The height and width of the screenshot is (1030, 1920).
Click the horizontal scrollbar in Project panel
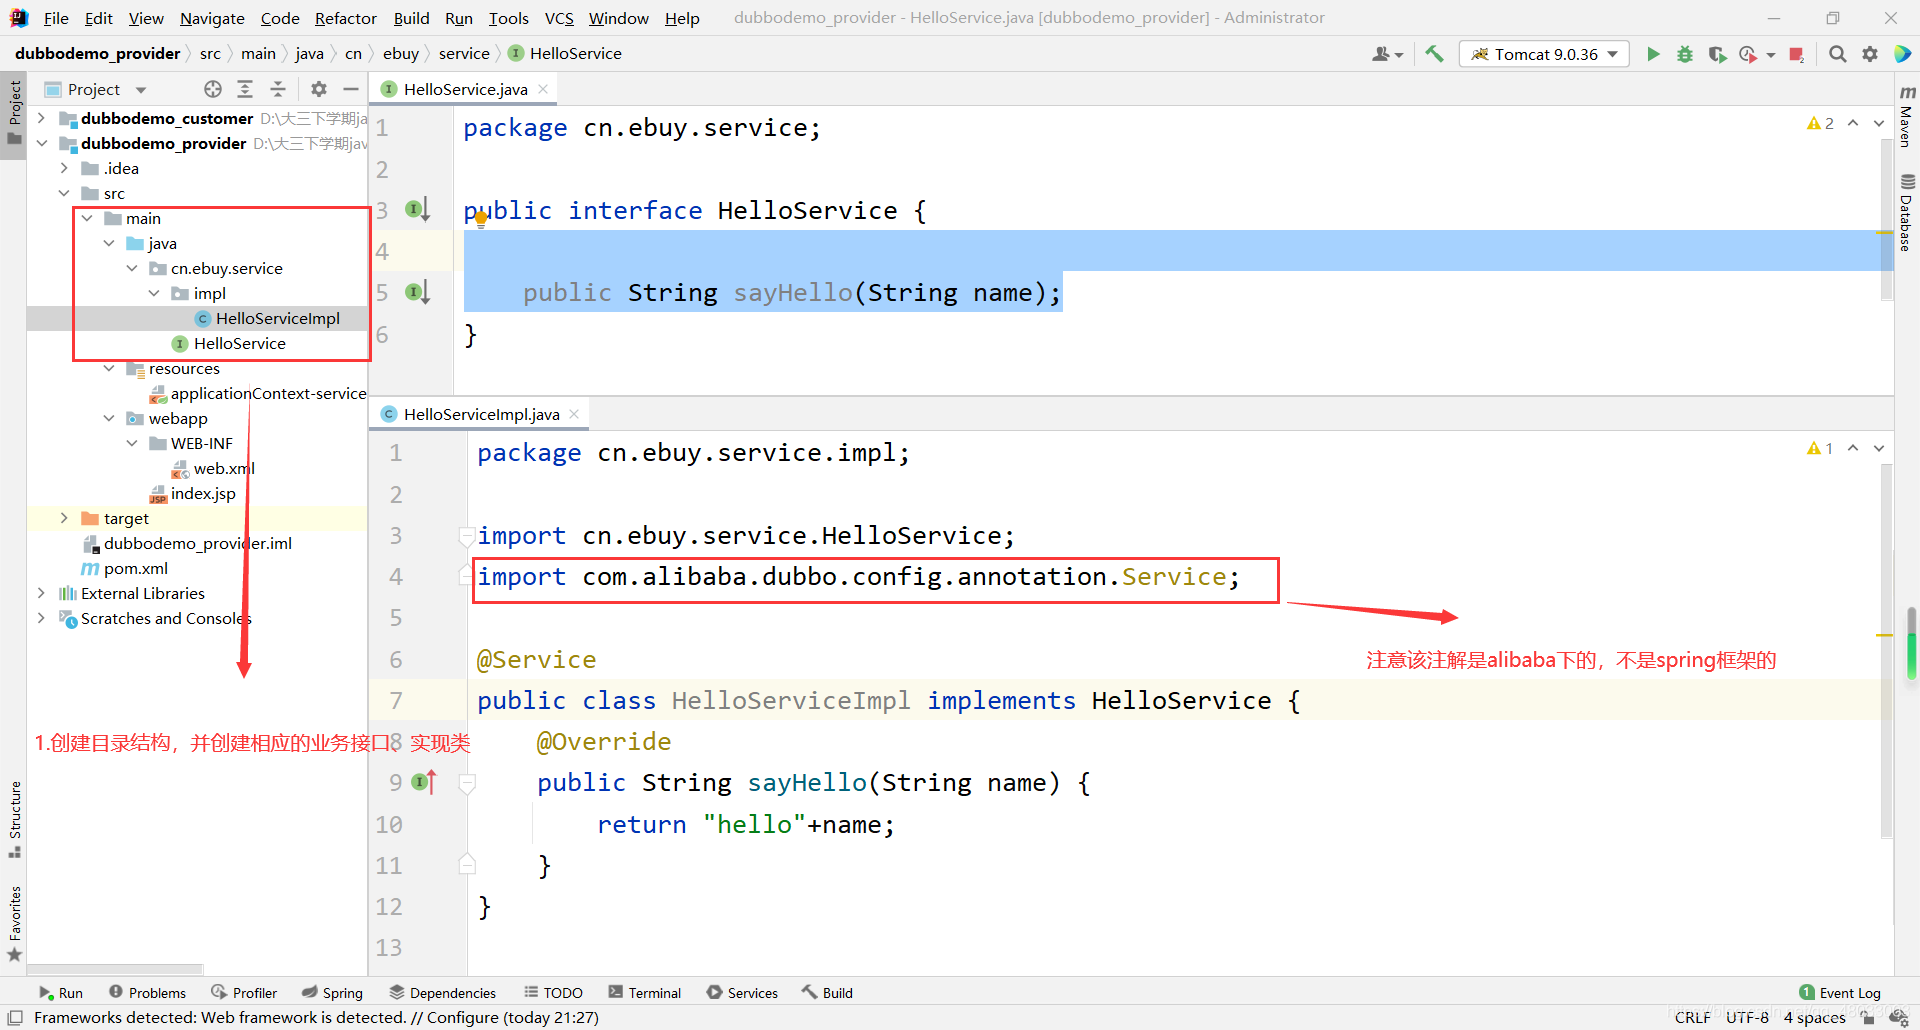click(x=115, y=969)
